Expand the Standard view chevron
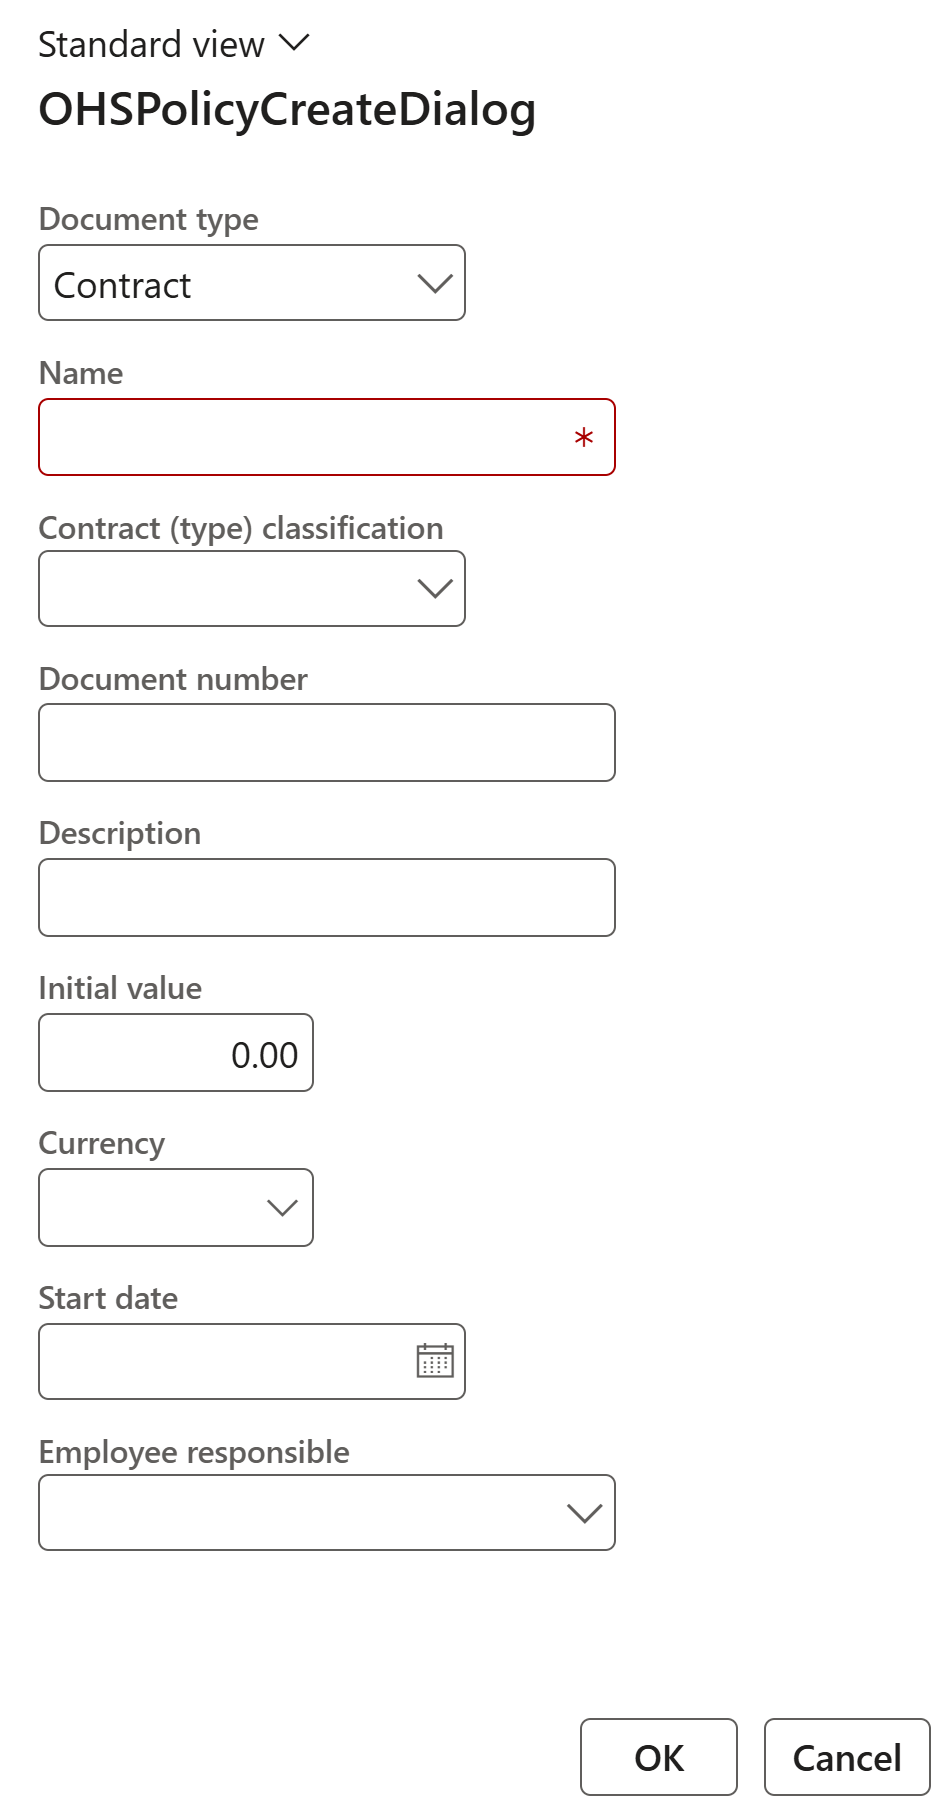This screenshot has height=1802, width=940. [x=294, y=43]
